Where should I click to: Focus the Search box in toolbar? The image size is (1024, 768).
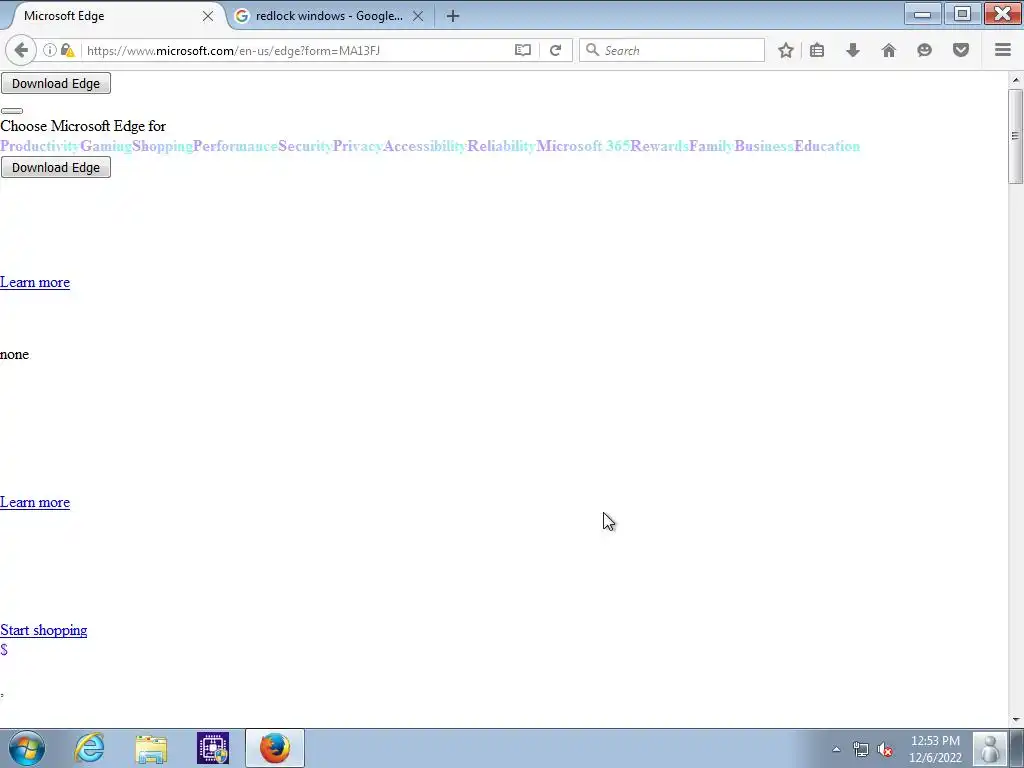pos(671,50)
